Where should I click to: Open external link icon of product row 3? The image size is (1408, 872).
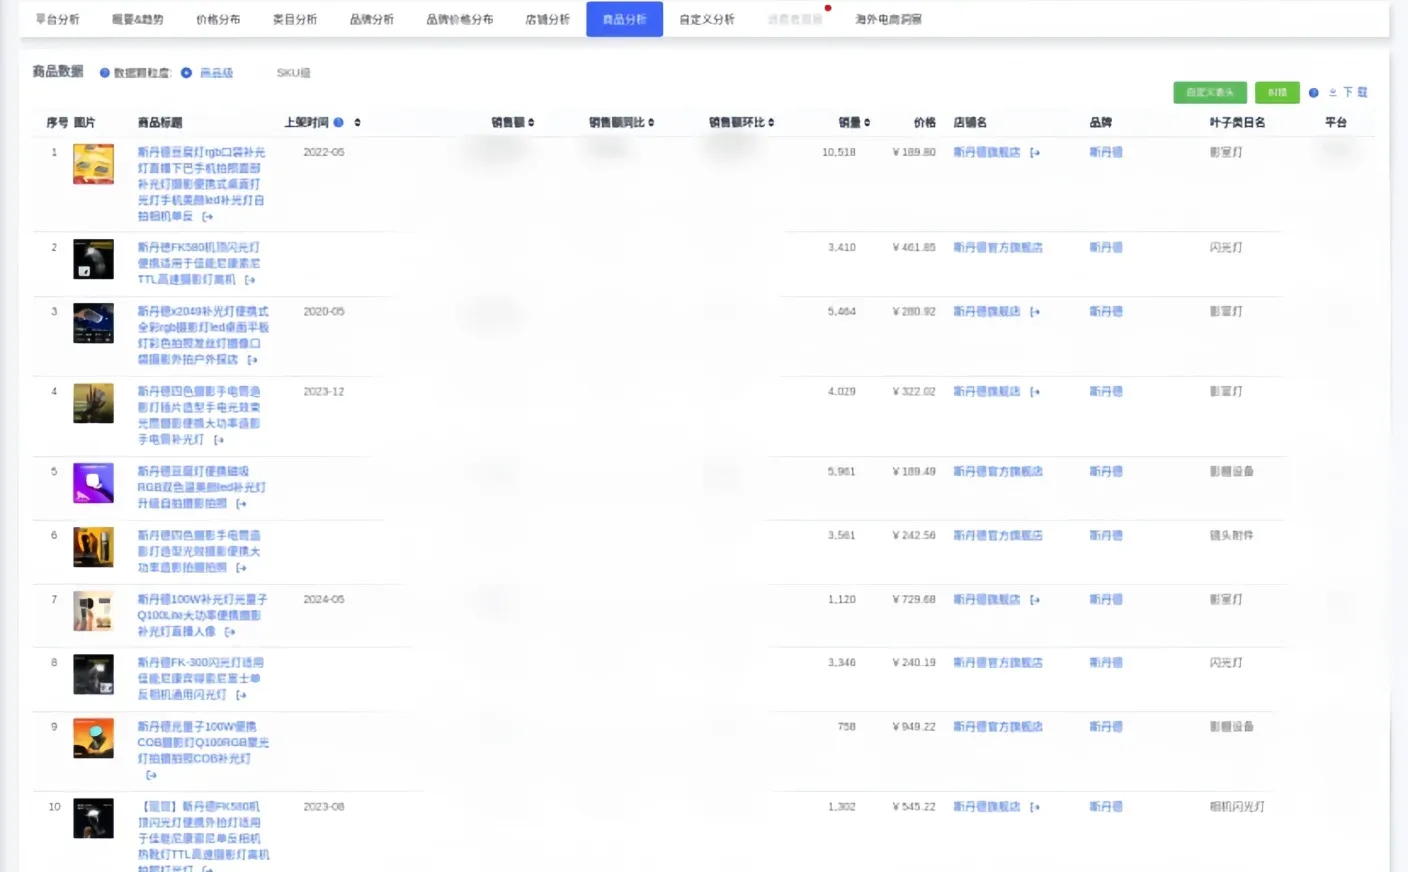tap(253, 360)
